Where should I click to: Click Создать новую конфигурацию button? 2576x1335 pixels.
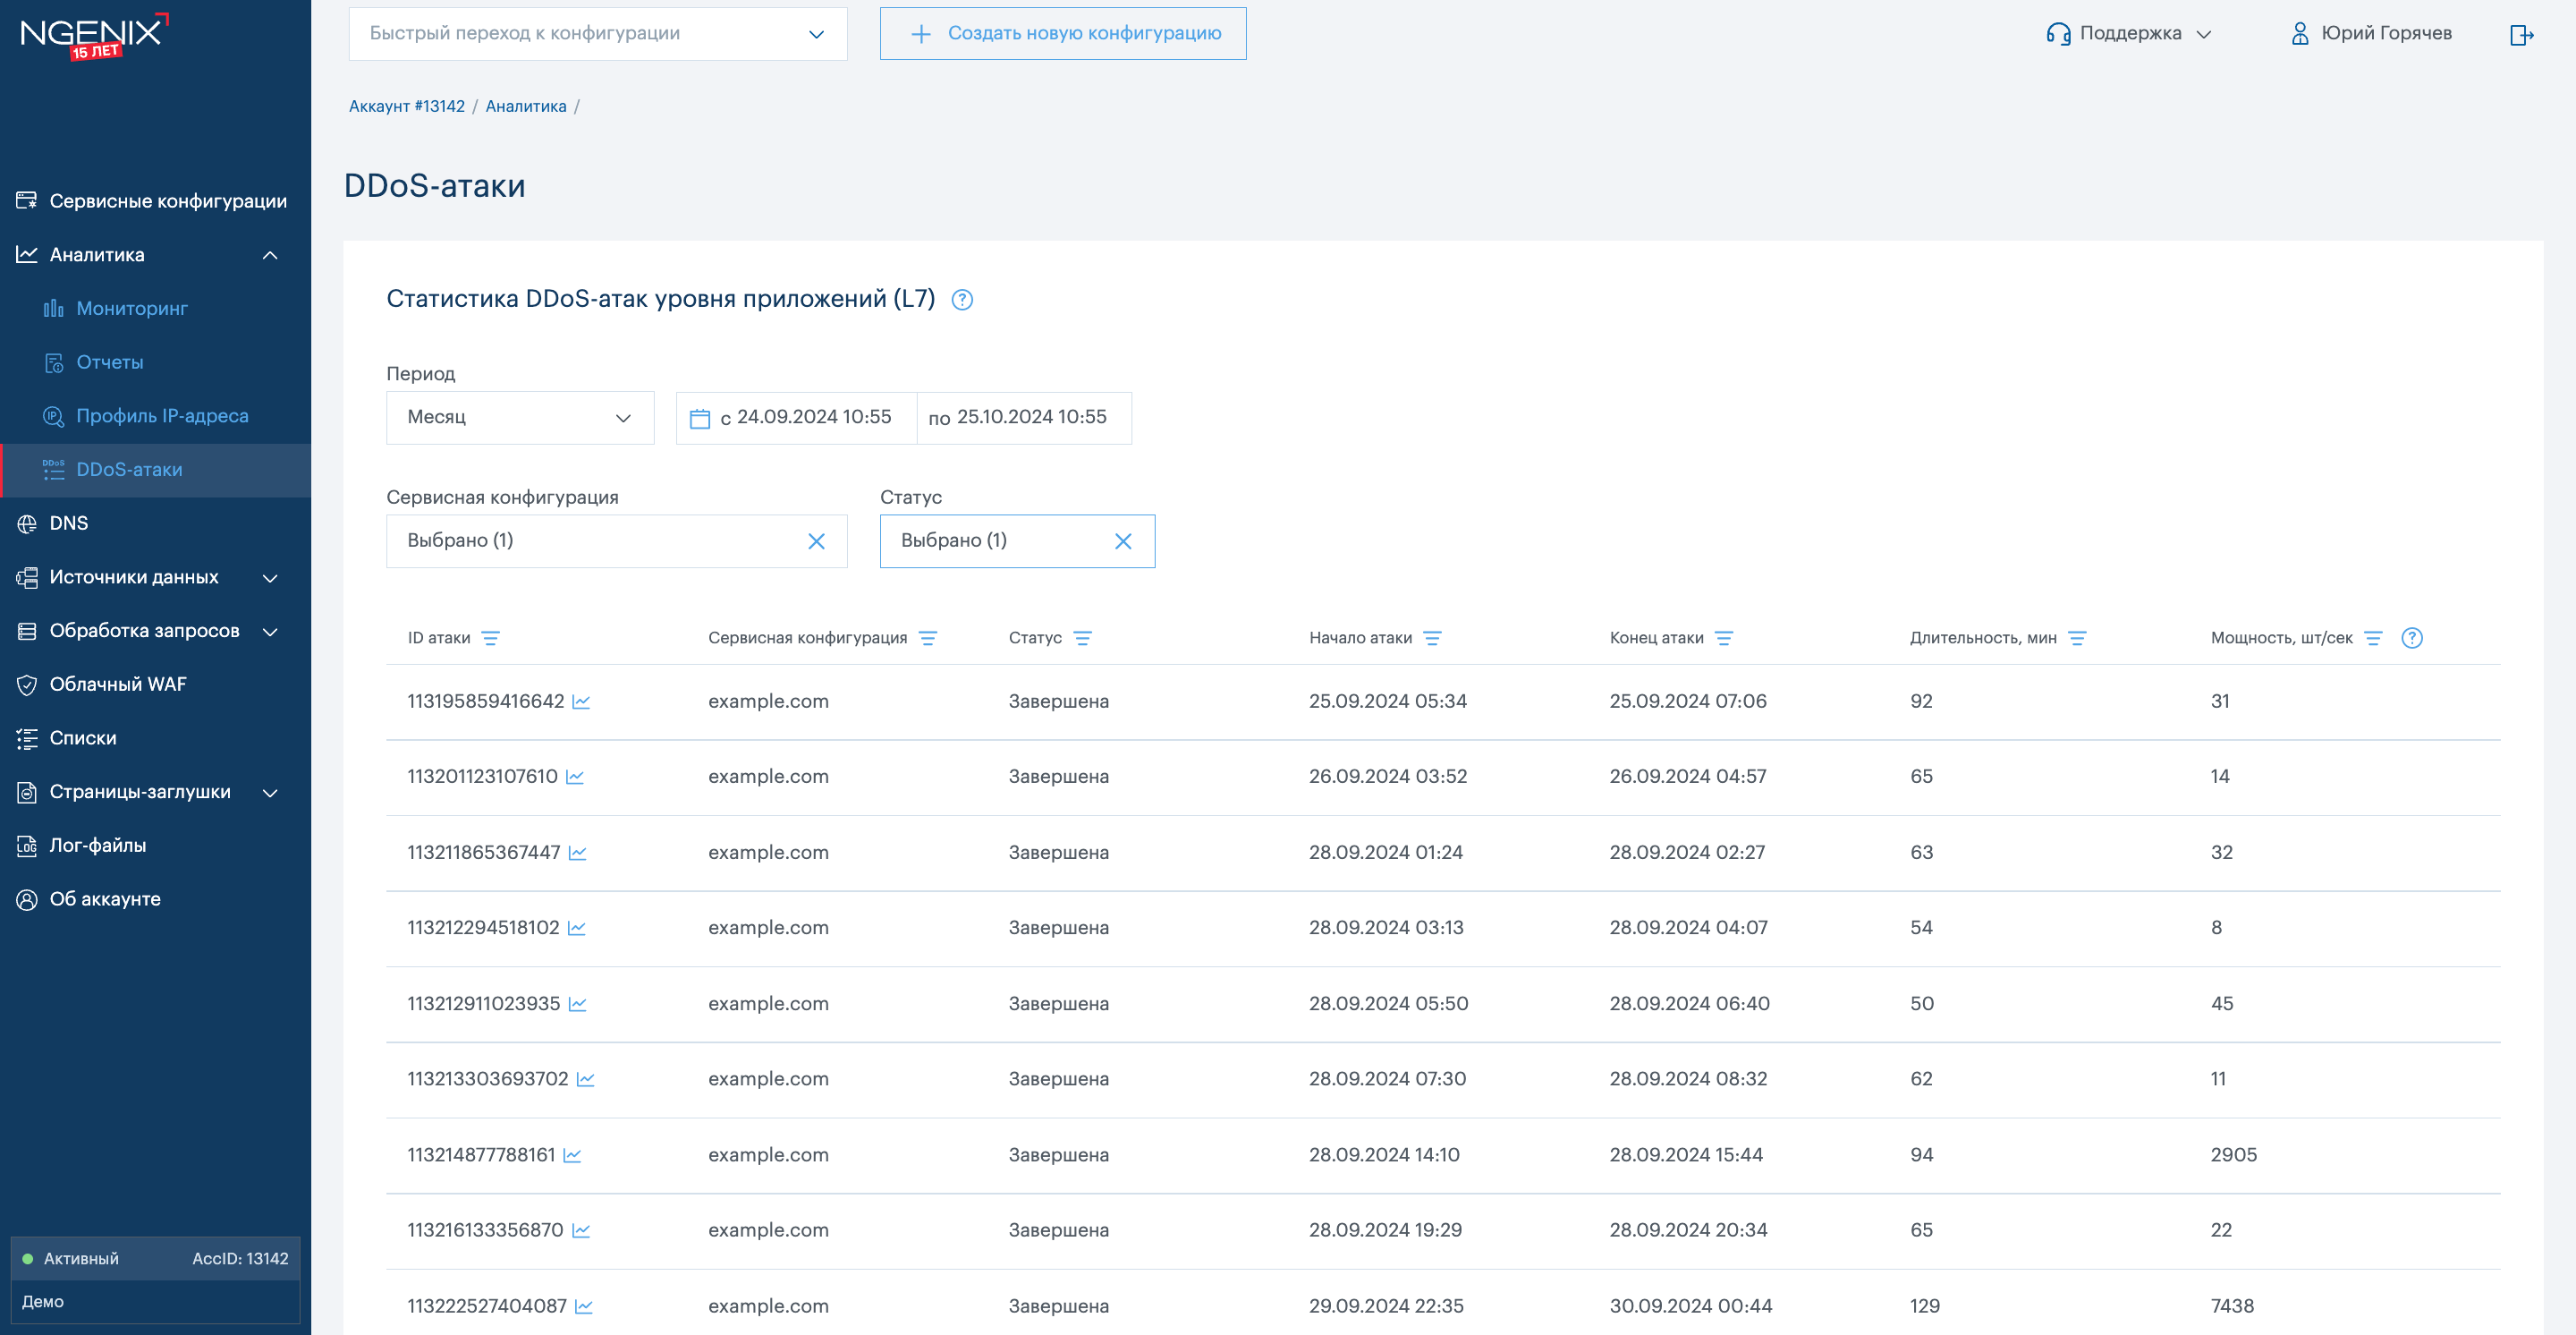pyautogui.click(x=1062, y=34)
